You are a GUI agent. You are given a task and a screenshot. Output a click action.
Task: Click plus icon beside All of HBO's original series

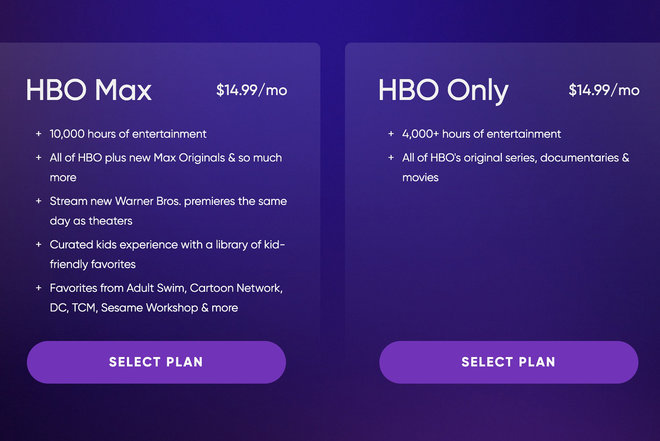(391, 157)
